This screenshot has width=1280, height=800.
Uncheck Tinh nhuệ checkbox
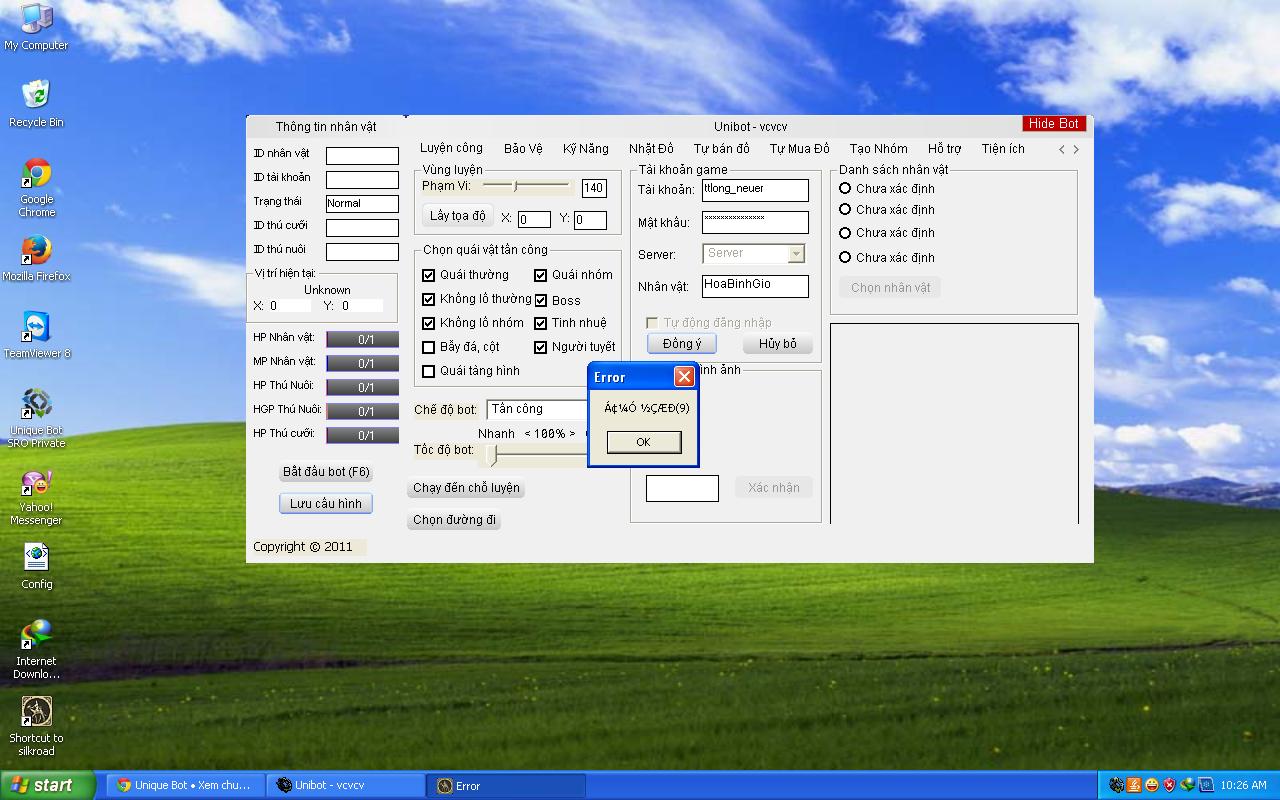(x=541, y=323)
